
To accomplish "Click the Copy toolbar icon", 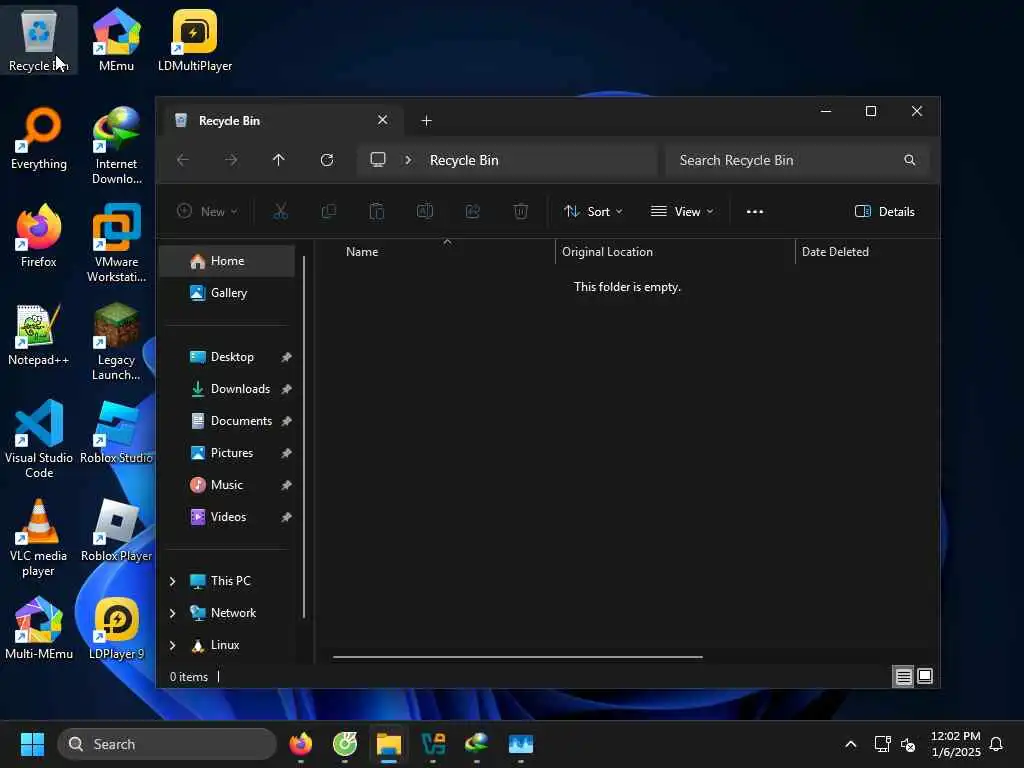I will 328,212.
